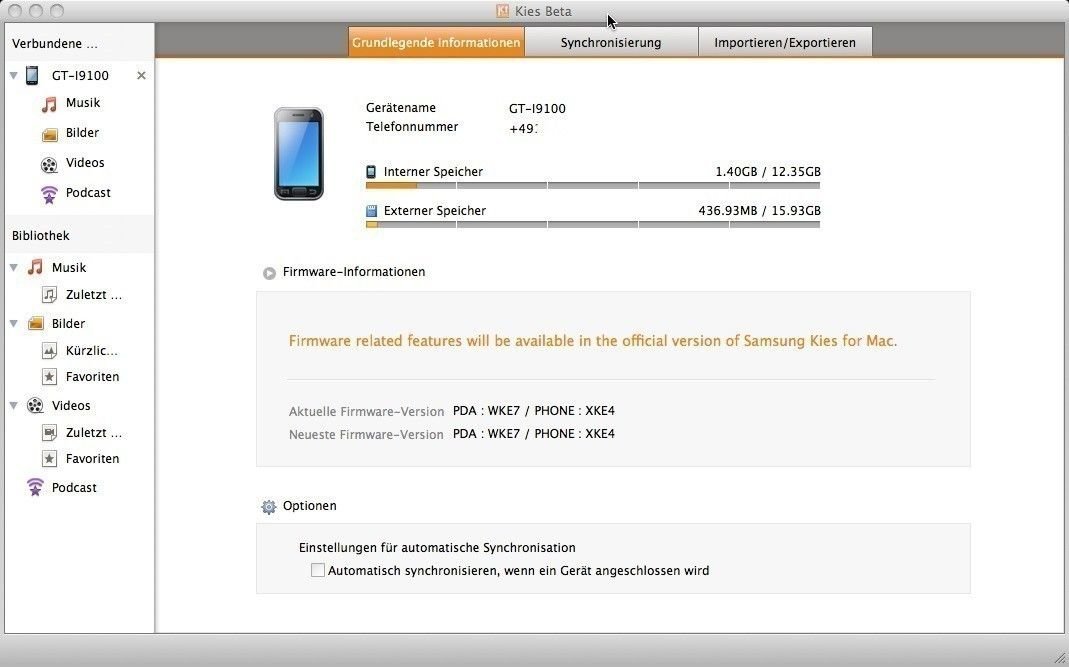Click the 436.93MB / 15.93GB storage value
The image size is (1069, 667).
(x=759, y=210)
